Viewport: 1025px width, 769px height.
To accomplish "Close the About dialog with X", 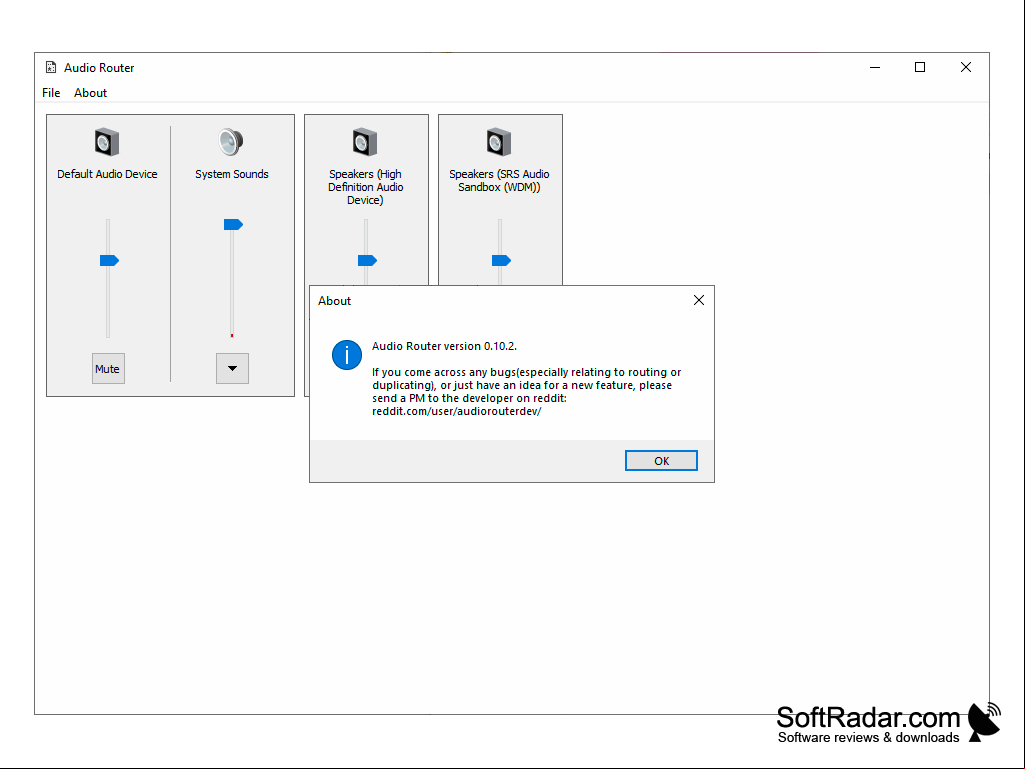I will click(699, 300).
